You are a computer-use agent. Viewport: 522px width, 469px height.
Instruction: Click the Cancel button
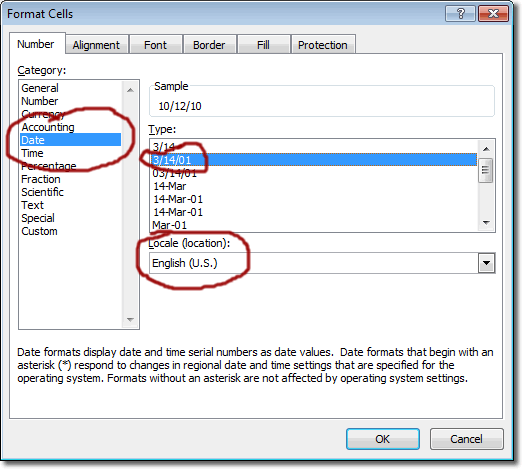tap(466, 439)
